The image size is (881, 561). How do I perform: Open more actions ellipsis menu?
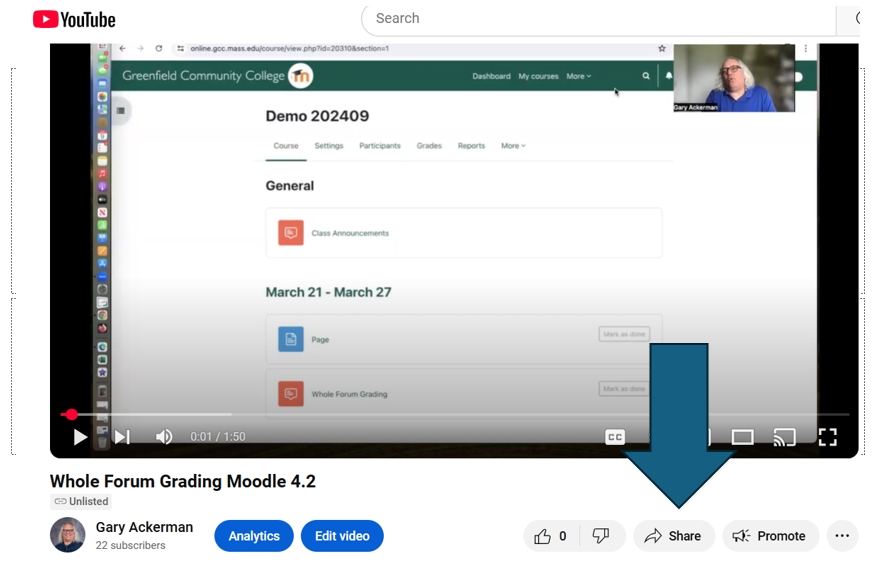(x=842, y=536)
